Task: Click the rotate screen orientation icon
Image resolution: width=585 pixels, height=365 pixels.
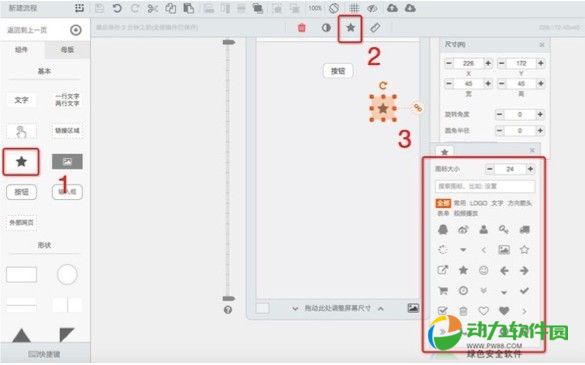Action: 334,8
